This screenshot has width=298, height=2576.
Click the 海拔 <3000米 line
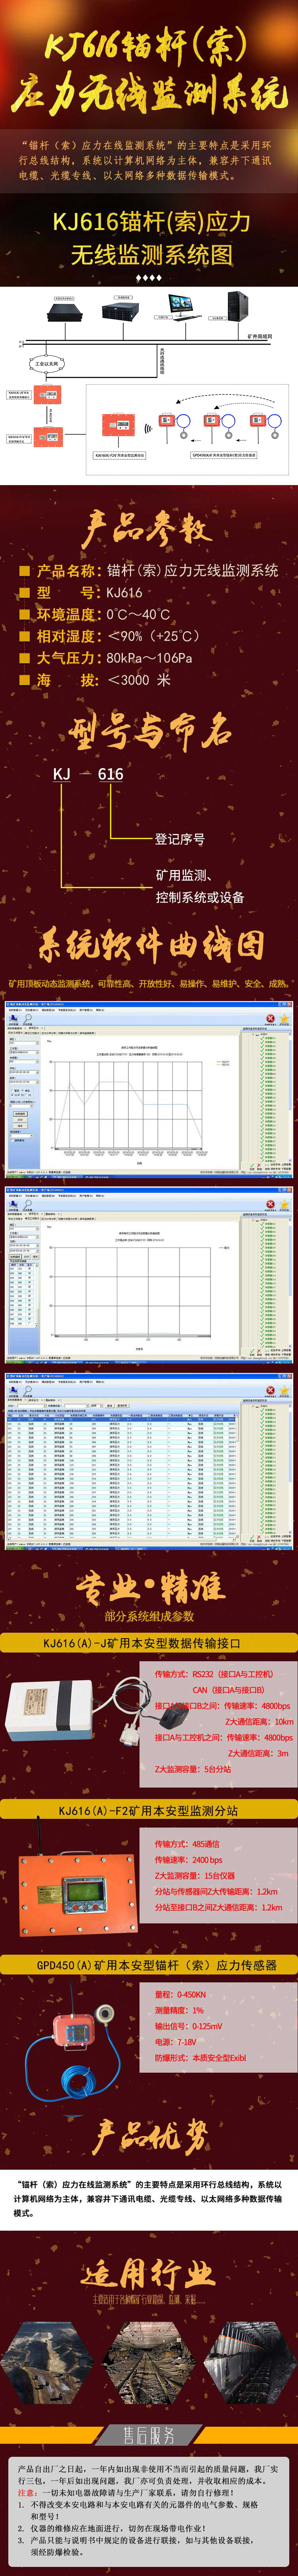95,679
